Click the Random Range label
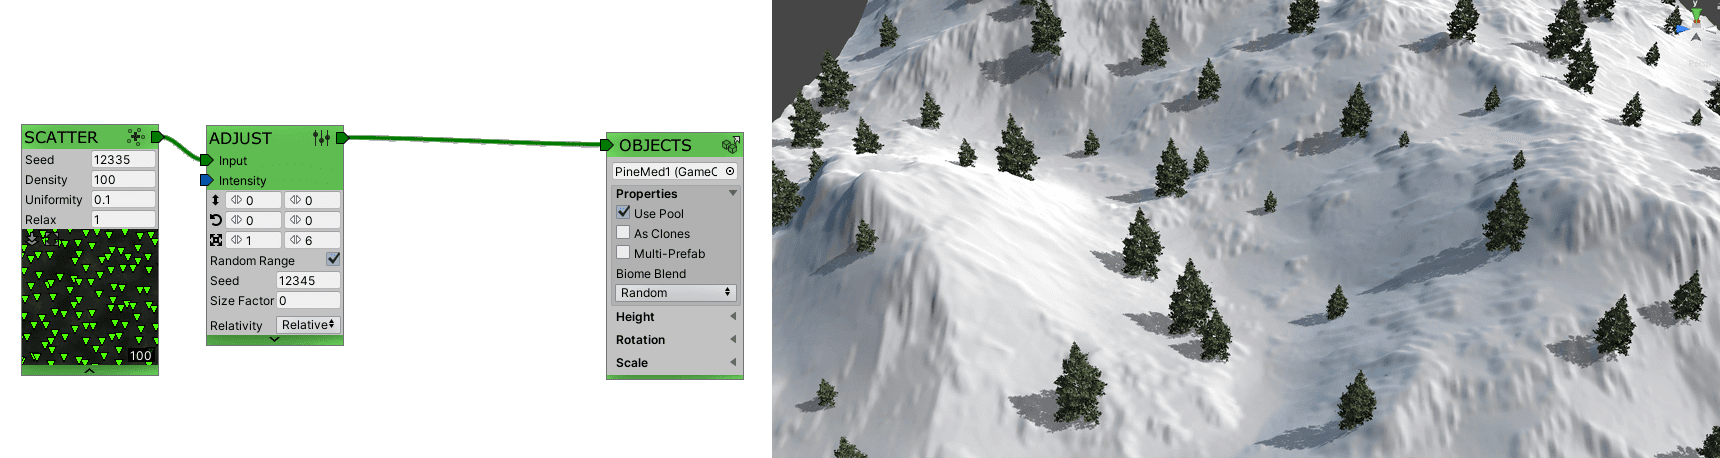This screenshot has height=458, width=1720. click(252, 260)
